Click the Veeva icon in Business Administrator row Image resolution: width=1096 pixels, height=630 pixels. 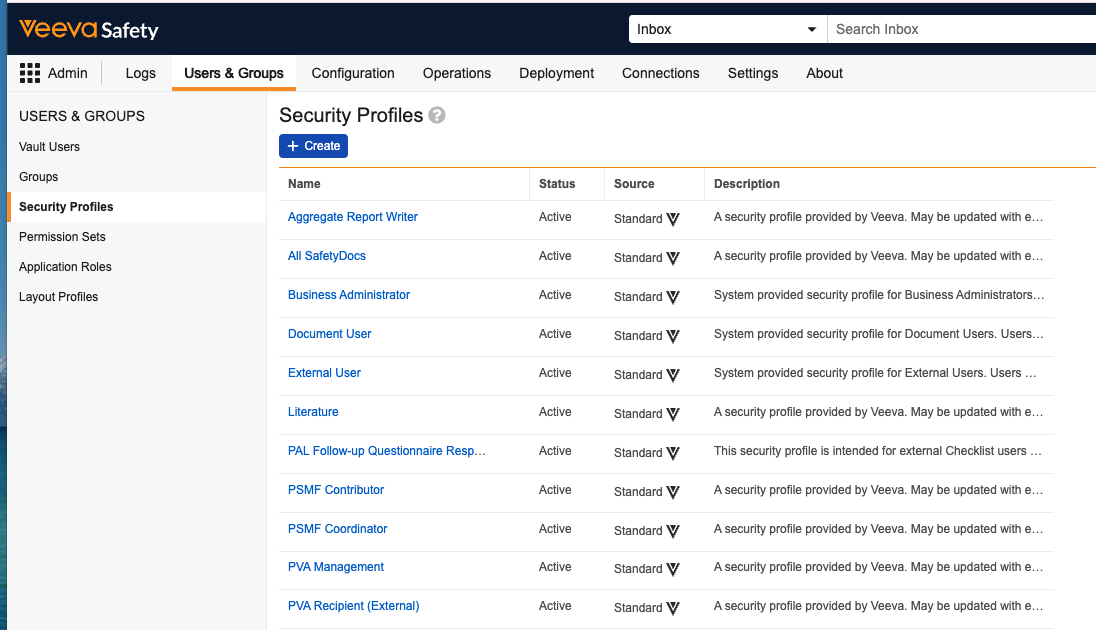tap(673, 297)
